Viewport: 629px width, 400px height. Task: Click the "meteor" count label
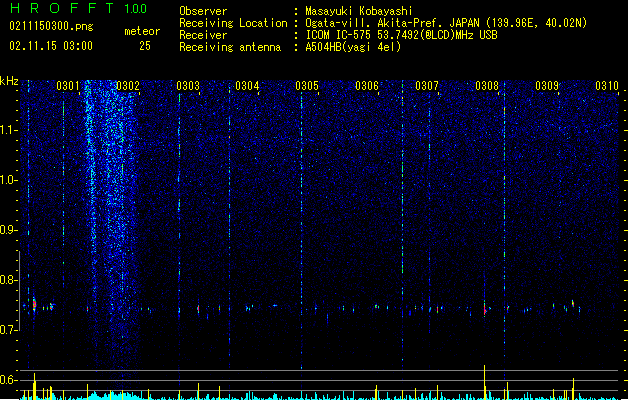tap(142, 31)
